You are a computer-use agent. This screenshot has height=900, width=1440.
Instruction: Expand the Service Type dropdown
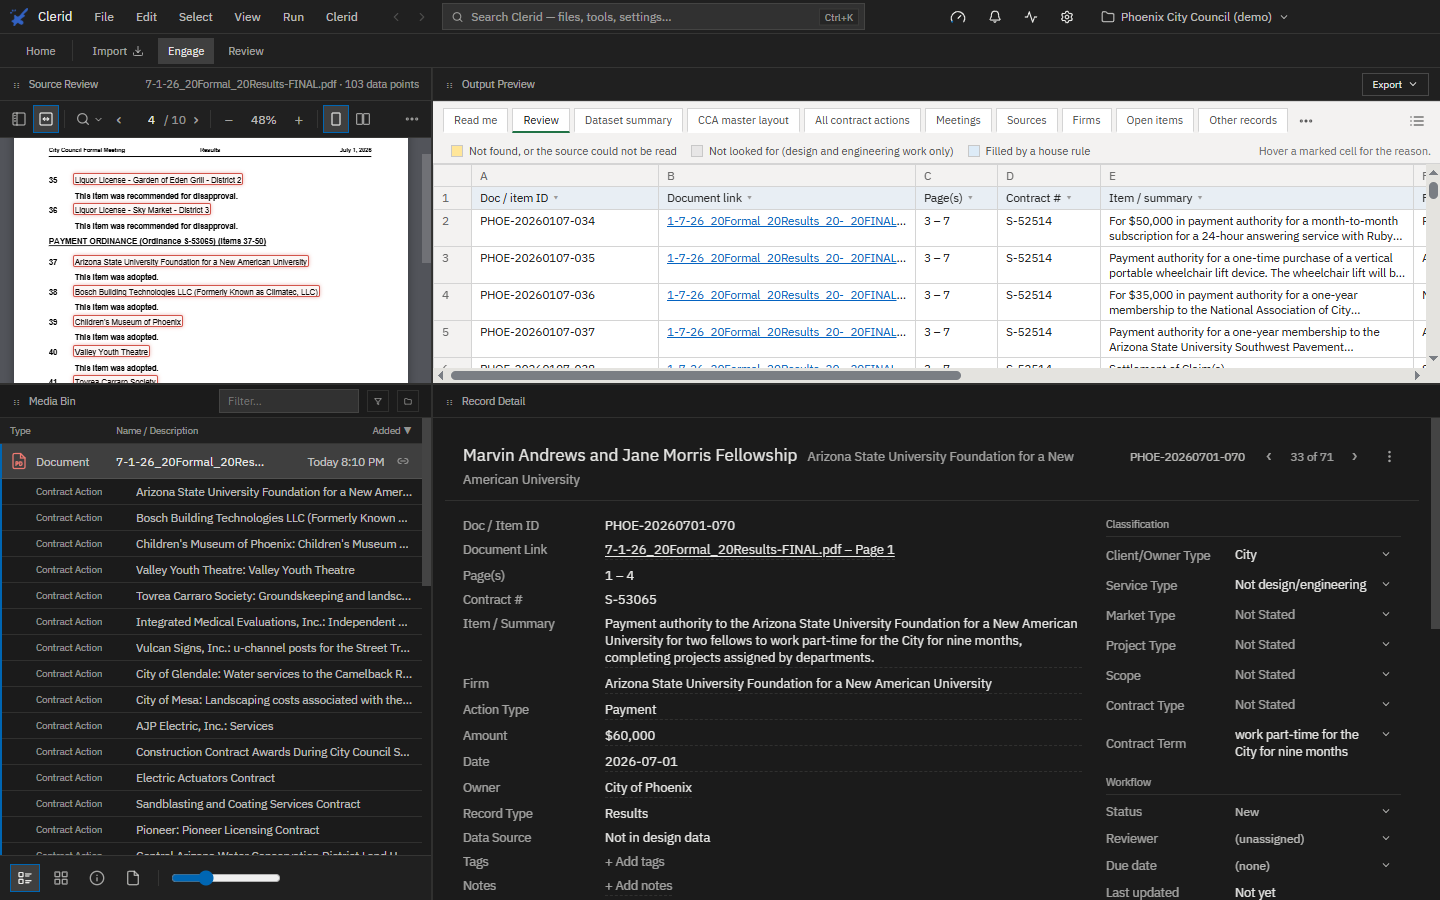pos(1312,585)
